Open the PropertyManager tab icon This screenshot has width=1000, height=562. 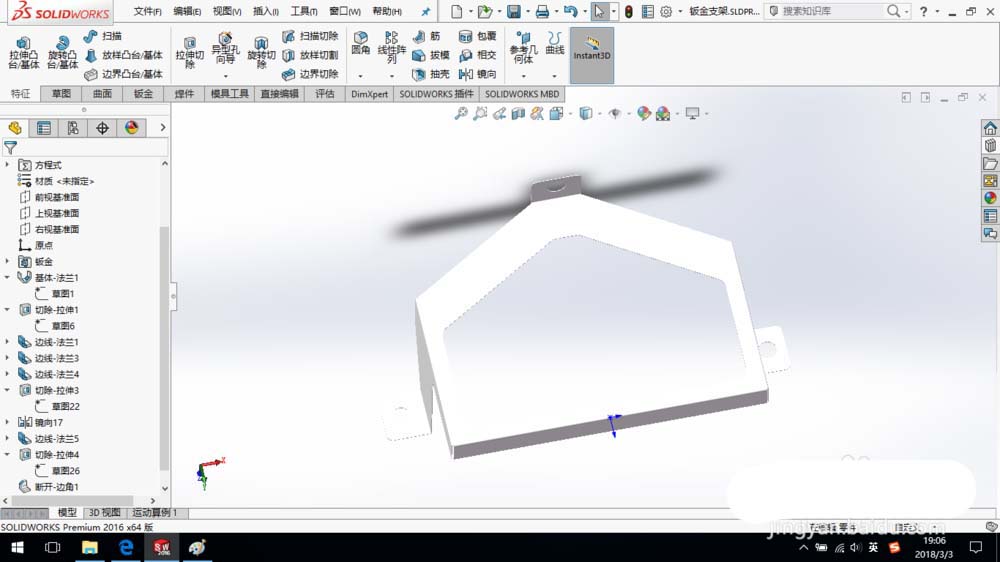44,128
